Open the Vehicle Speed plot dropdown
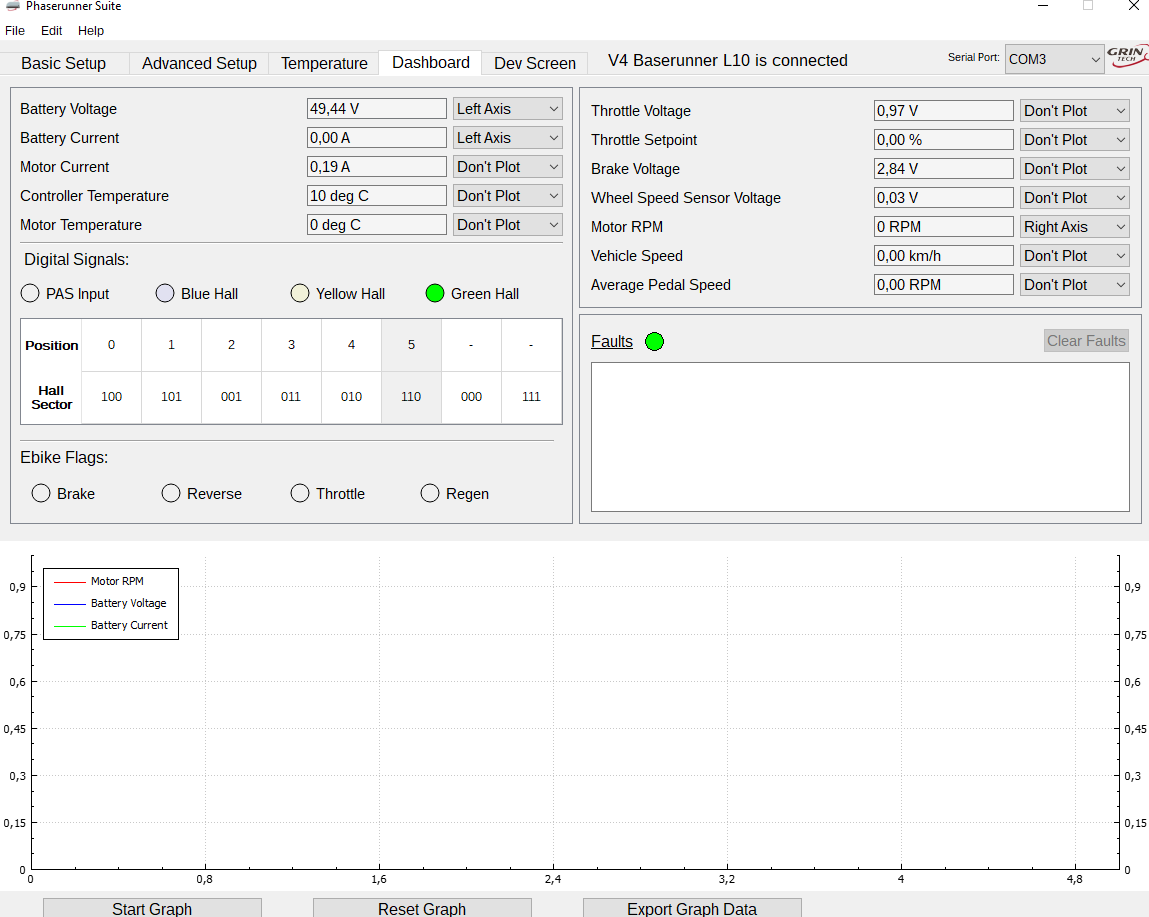This screenshot has width=1149, height=917. pyautogui.click(x=1074, y=255)
